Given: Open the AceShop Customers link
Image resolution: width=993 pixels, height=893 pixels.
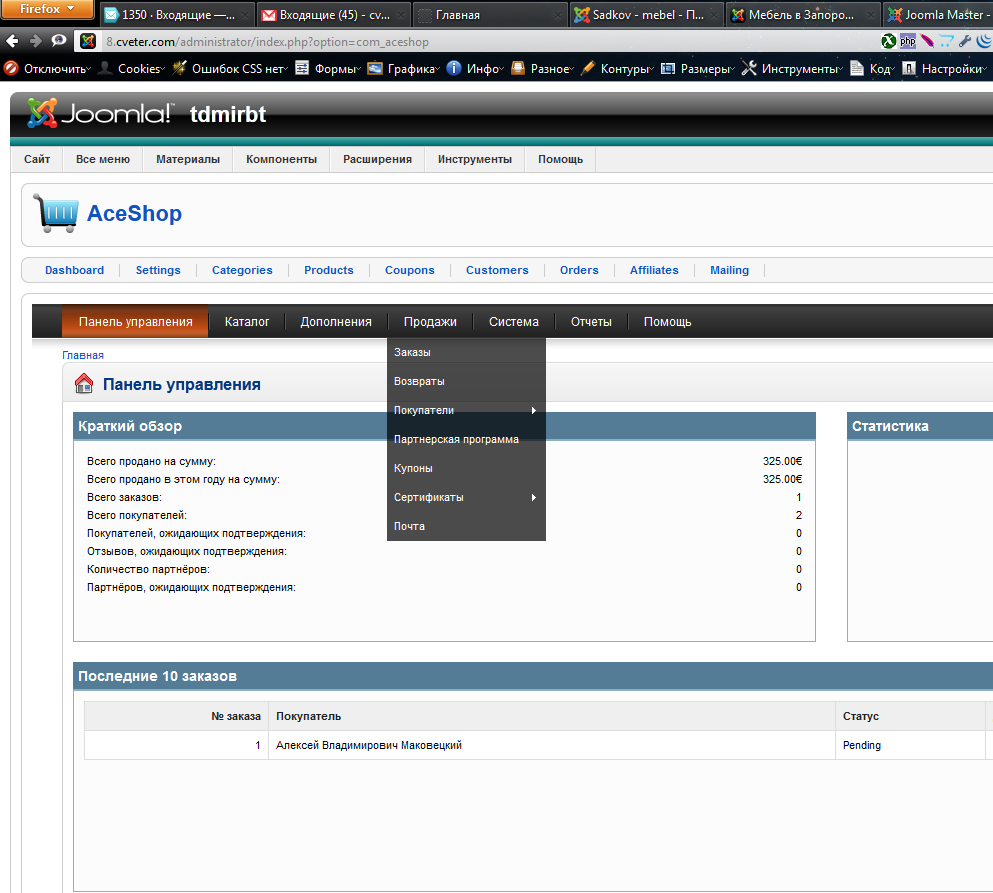Looking at the screenshot, I should click(497, 270).
